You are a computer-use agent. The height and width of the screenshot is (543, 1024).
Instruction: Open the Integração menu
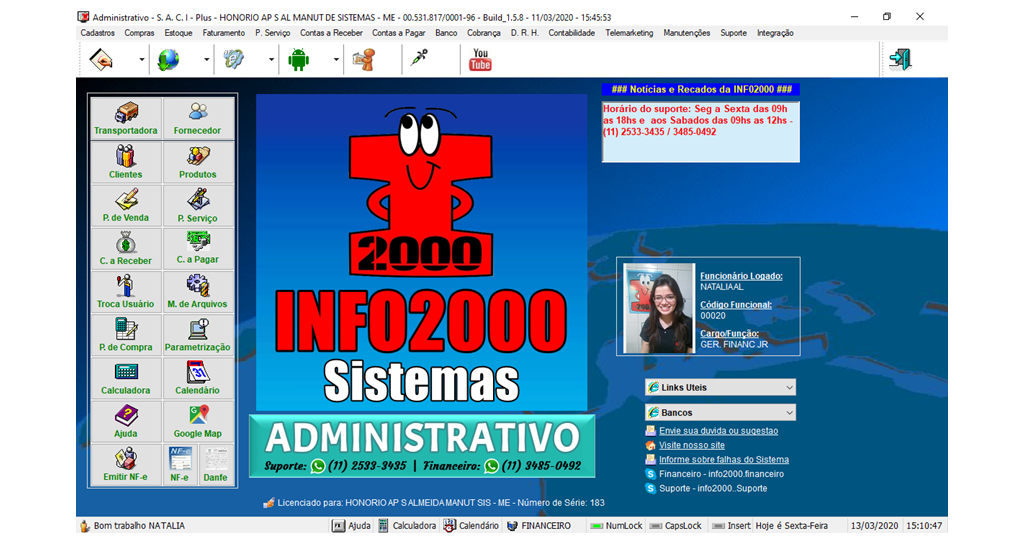point(775,33)
